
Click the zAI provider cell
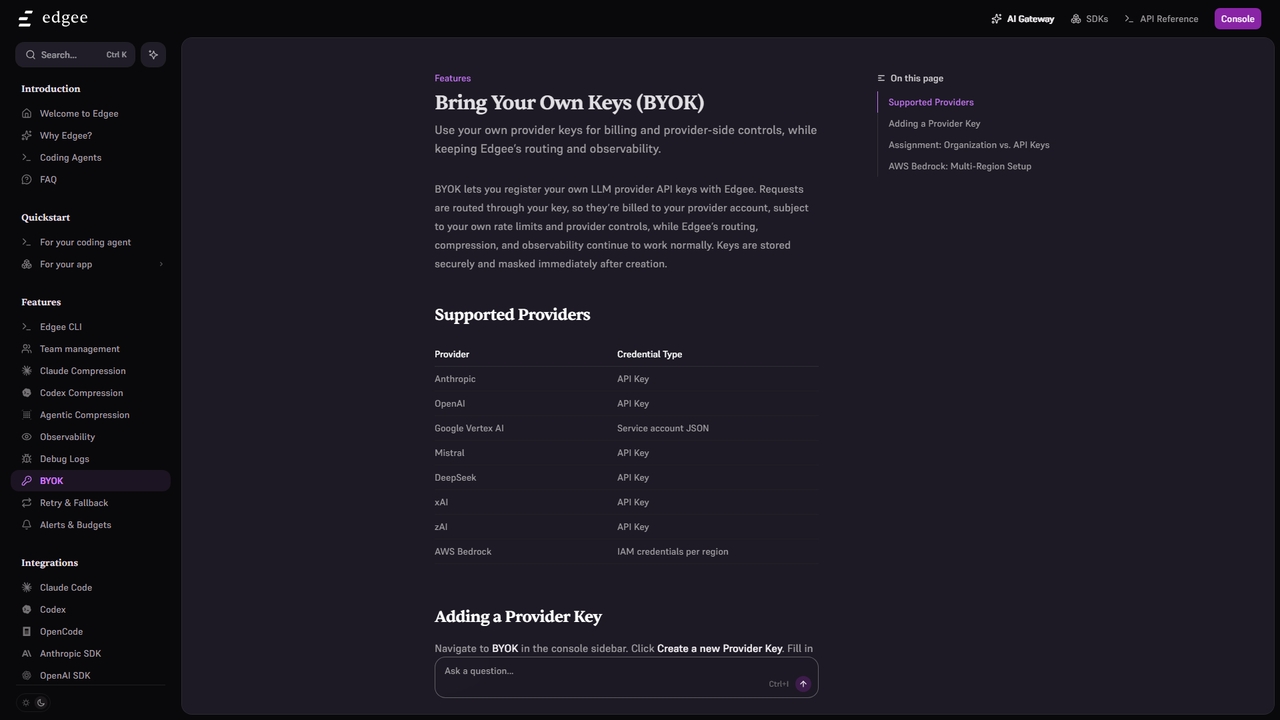tap(441, 527)
